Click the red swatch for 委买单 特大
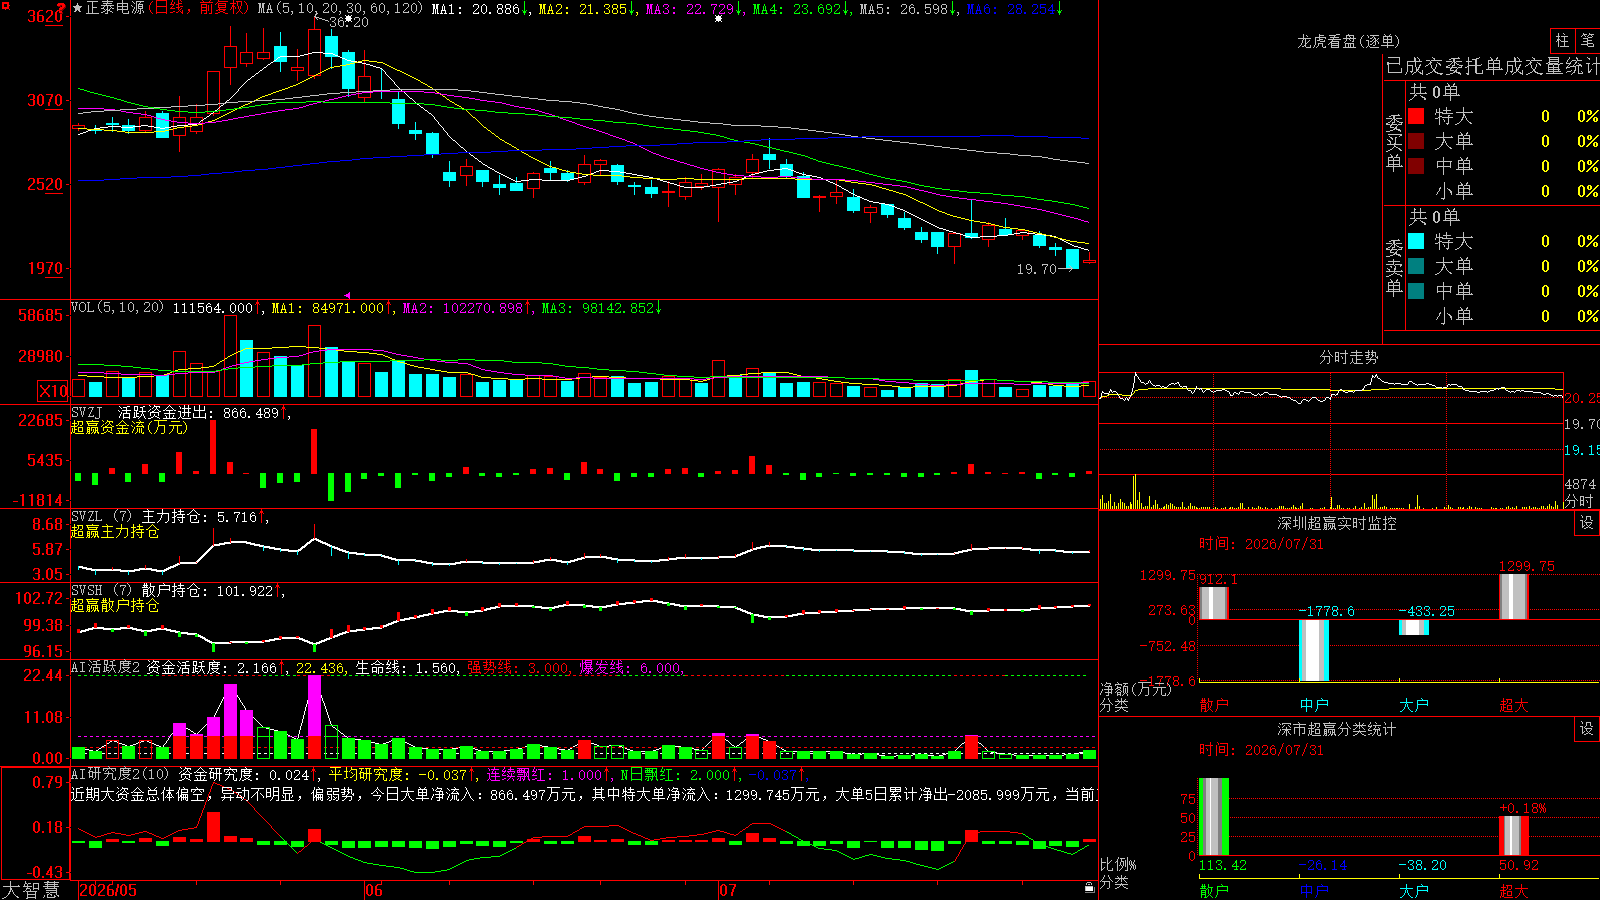The height and width of the screenshot is (900, 1600). (x=1416, y=116)
